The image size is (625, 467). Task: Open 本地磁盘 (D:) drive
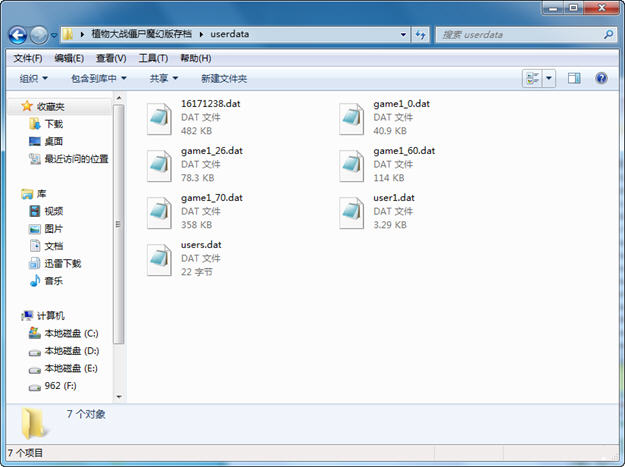[72, 351]
